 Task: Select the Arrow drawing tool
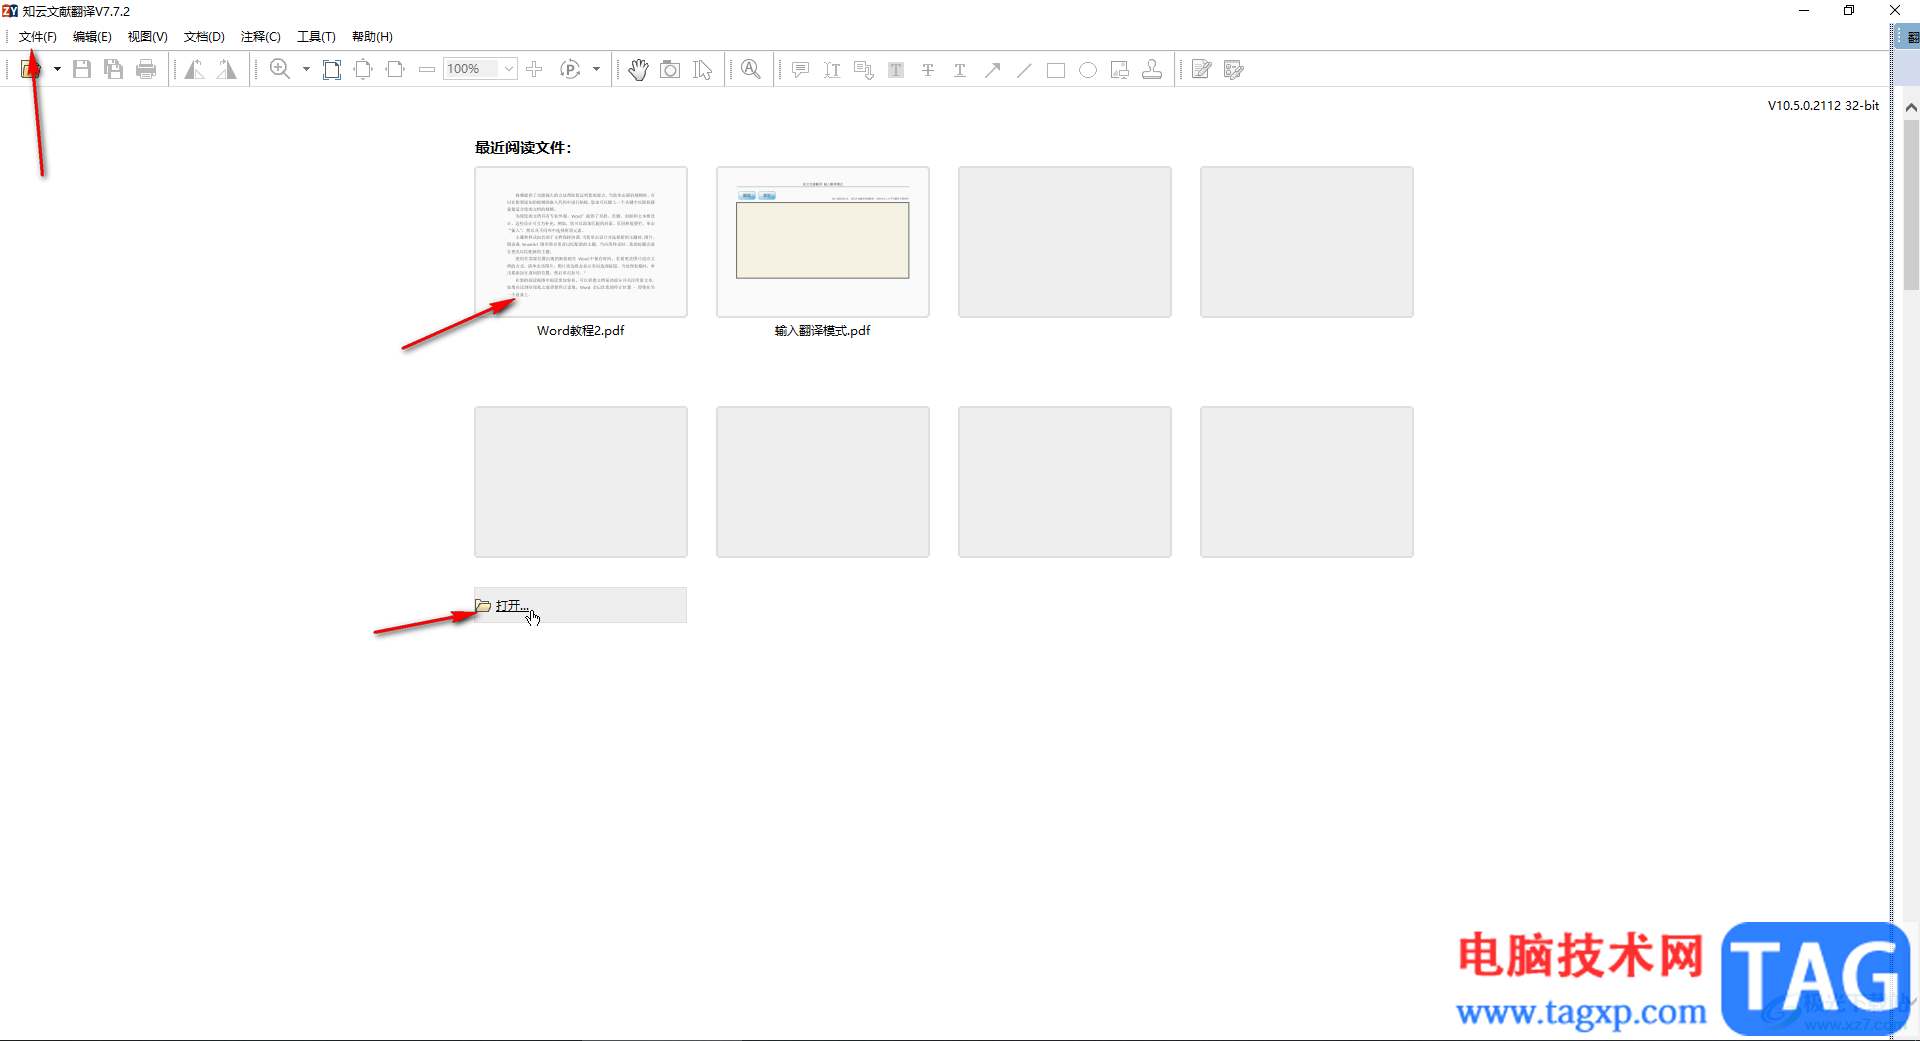(x=992, y=69)
